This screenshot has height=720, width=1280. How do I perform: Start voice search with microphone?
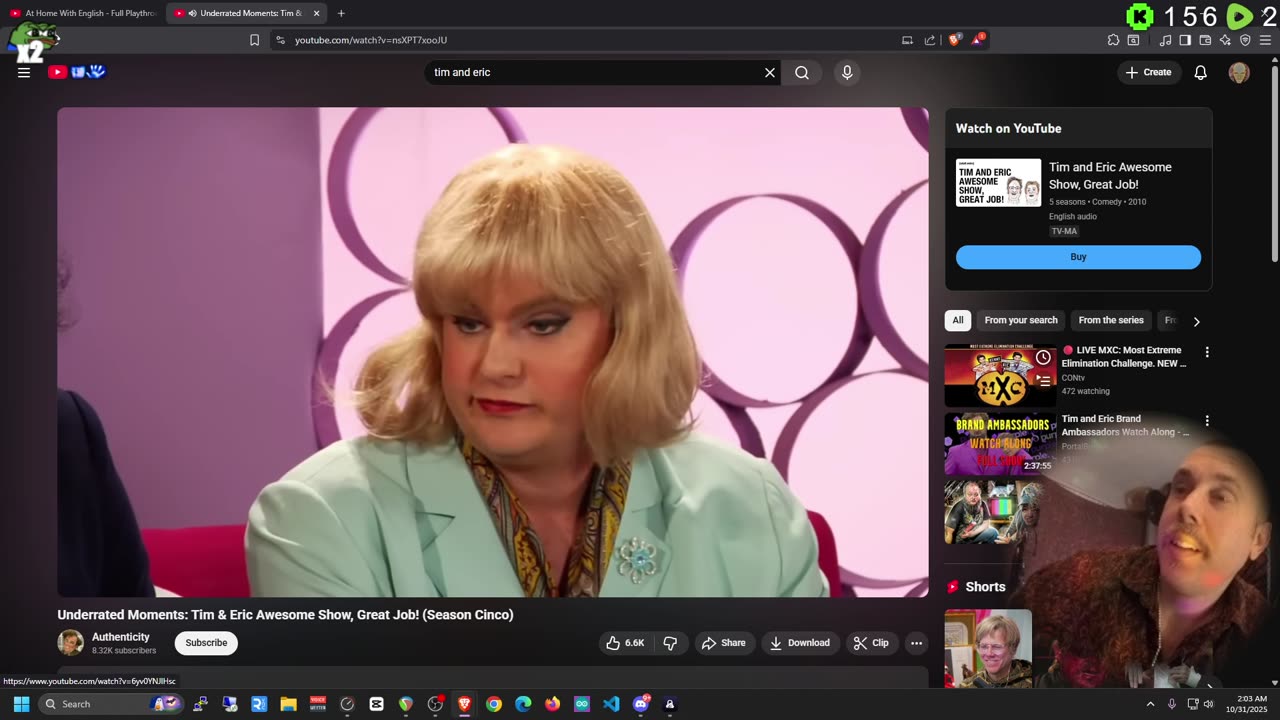[x=847, y=72]
